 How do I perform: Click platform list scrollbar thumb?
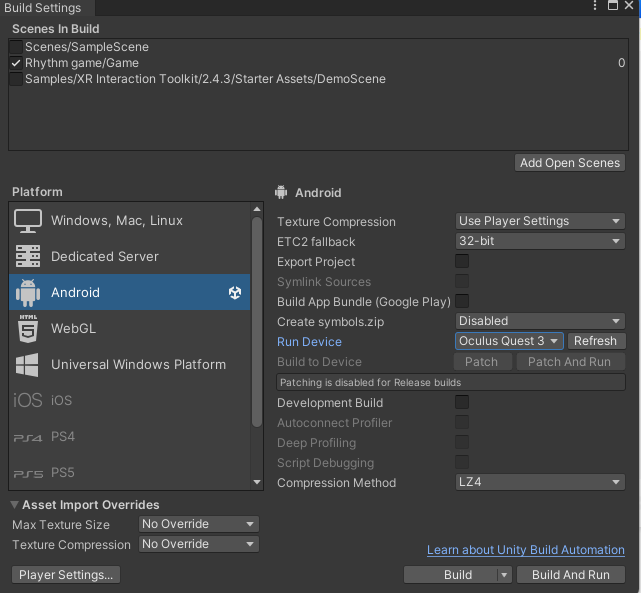[x=257, y=322]
